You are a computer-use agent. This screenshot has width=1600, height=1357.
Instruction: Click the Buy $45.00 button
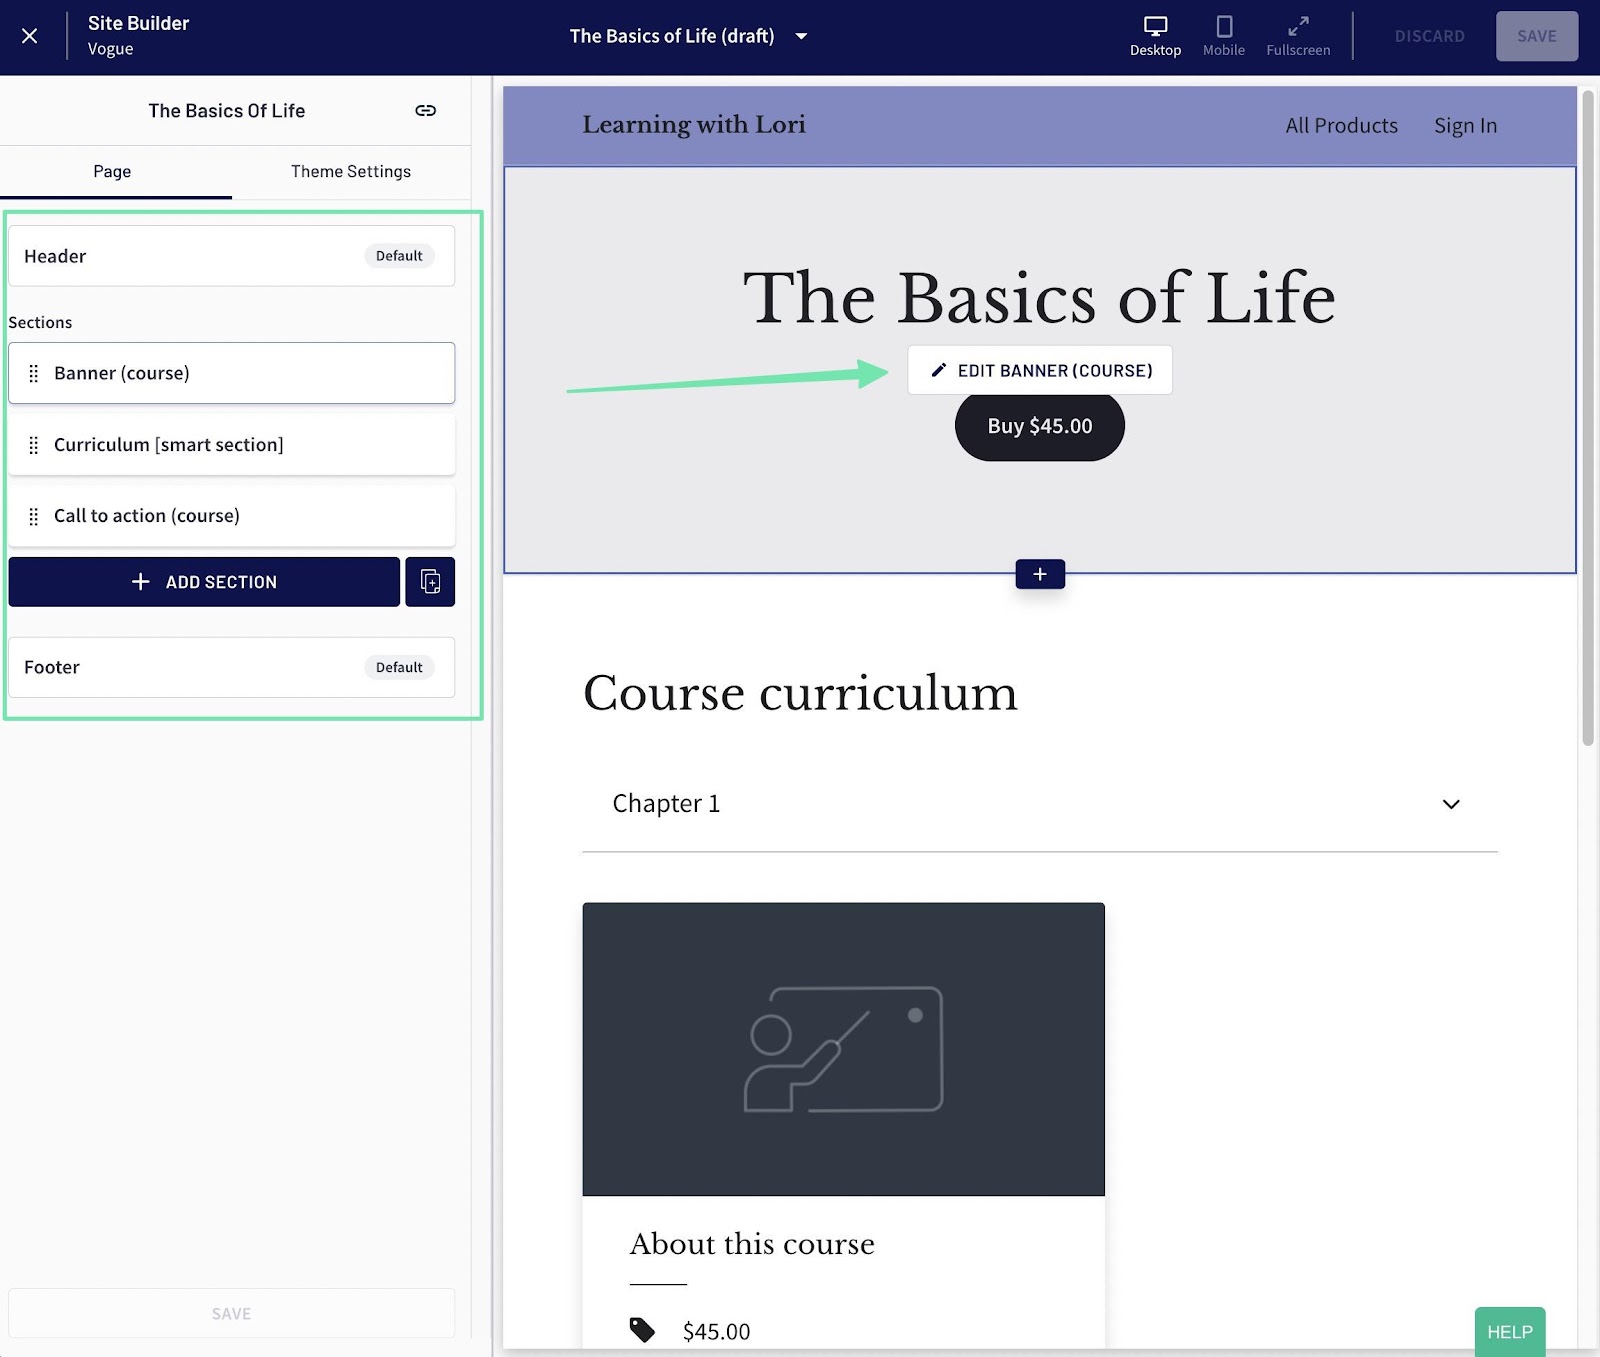(x=1039, y=425)
